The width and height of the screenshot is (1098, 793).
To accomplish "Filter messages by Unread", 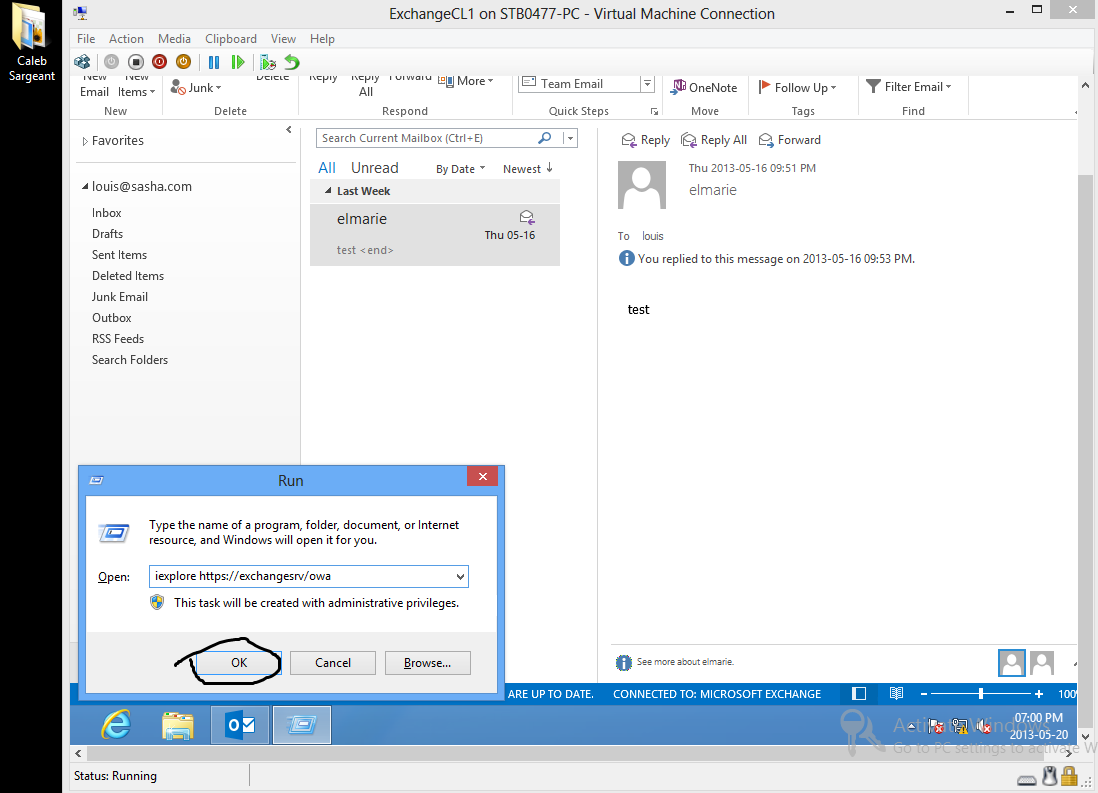I will point(375,168).
